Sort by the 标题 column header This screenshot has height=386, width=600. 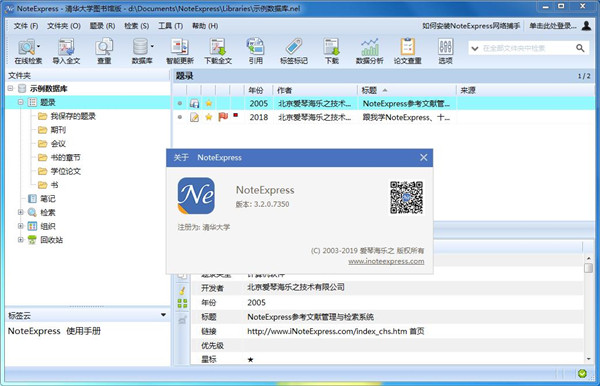(x=406, y=90)
